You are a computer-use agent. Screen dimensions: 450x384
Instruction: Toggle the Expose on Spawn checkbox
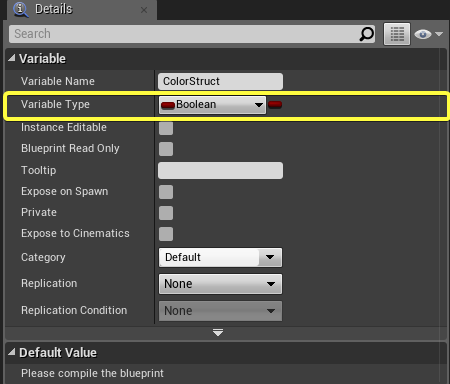pyautogui.click(x=166, y=192)
